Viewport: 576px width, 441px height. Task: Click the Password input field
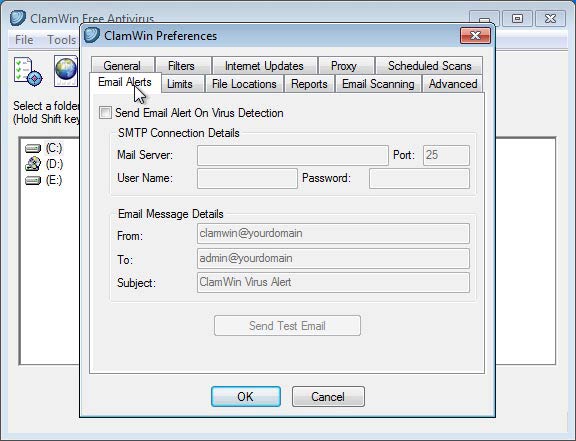tap(419, 179)
